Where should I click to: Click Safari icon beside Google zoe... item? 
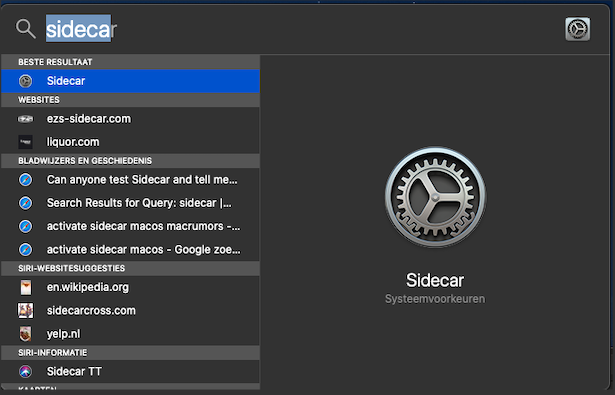[25, 249]
